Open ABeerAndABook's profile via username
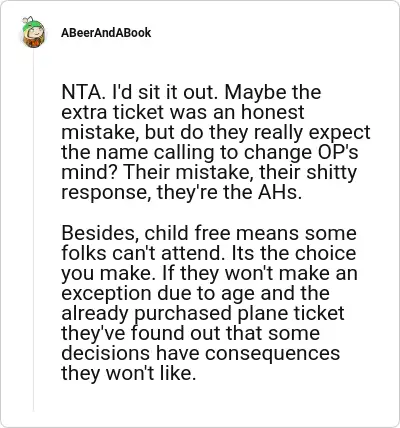 tap(106, 33)
